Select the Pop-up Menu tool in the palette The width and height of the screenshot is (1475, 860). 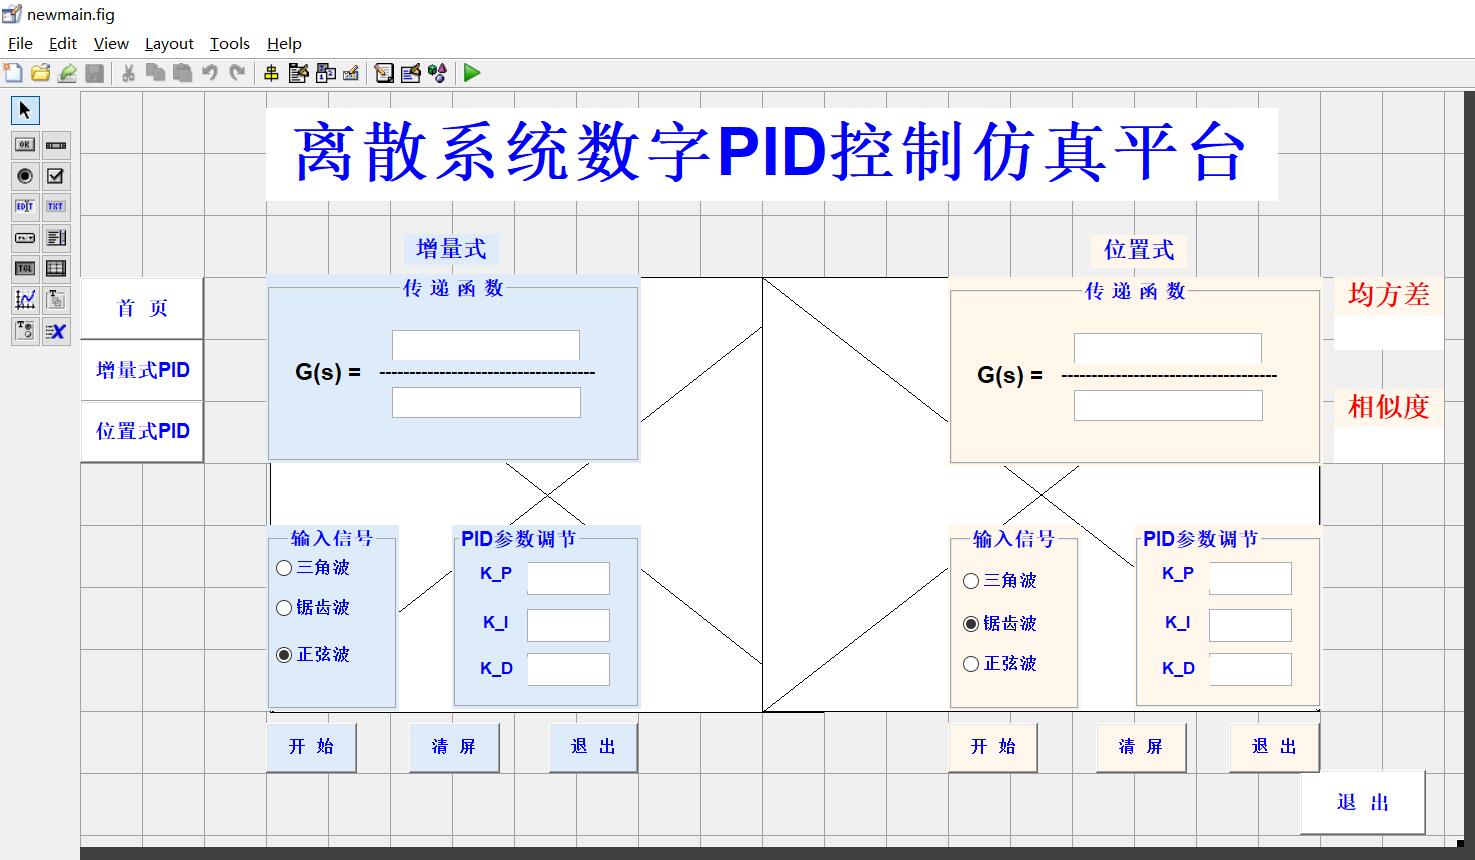(x=24, y=238)
